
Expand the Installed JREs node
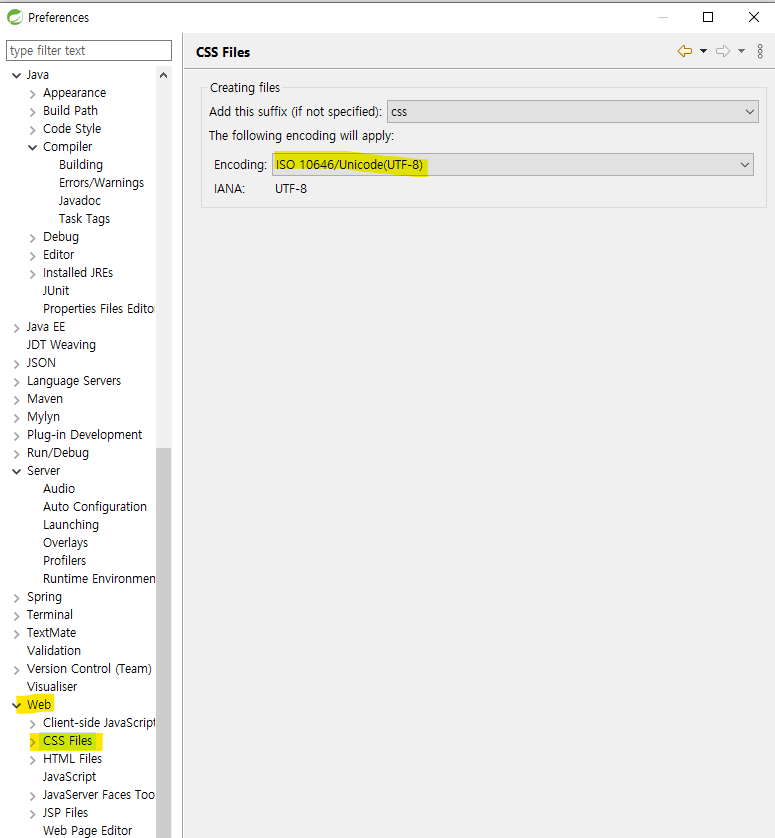coord(33,274)
